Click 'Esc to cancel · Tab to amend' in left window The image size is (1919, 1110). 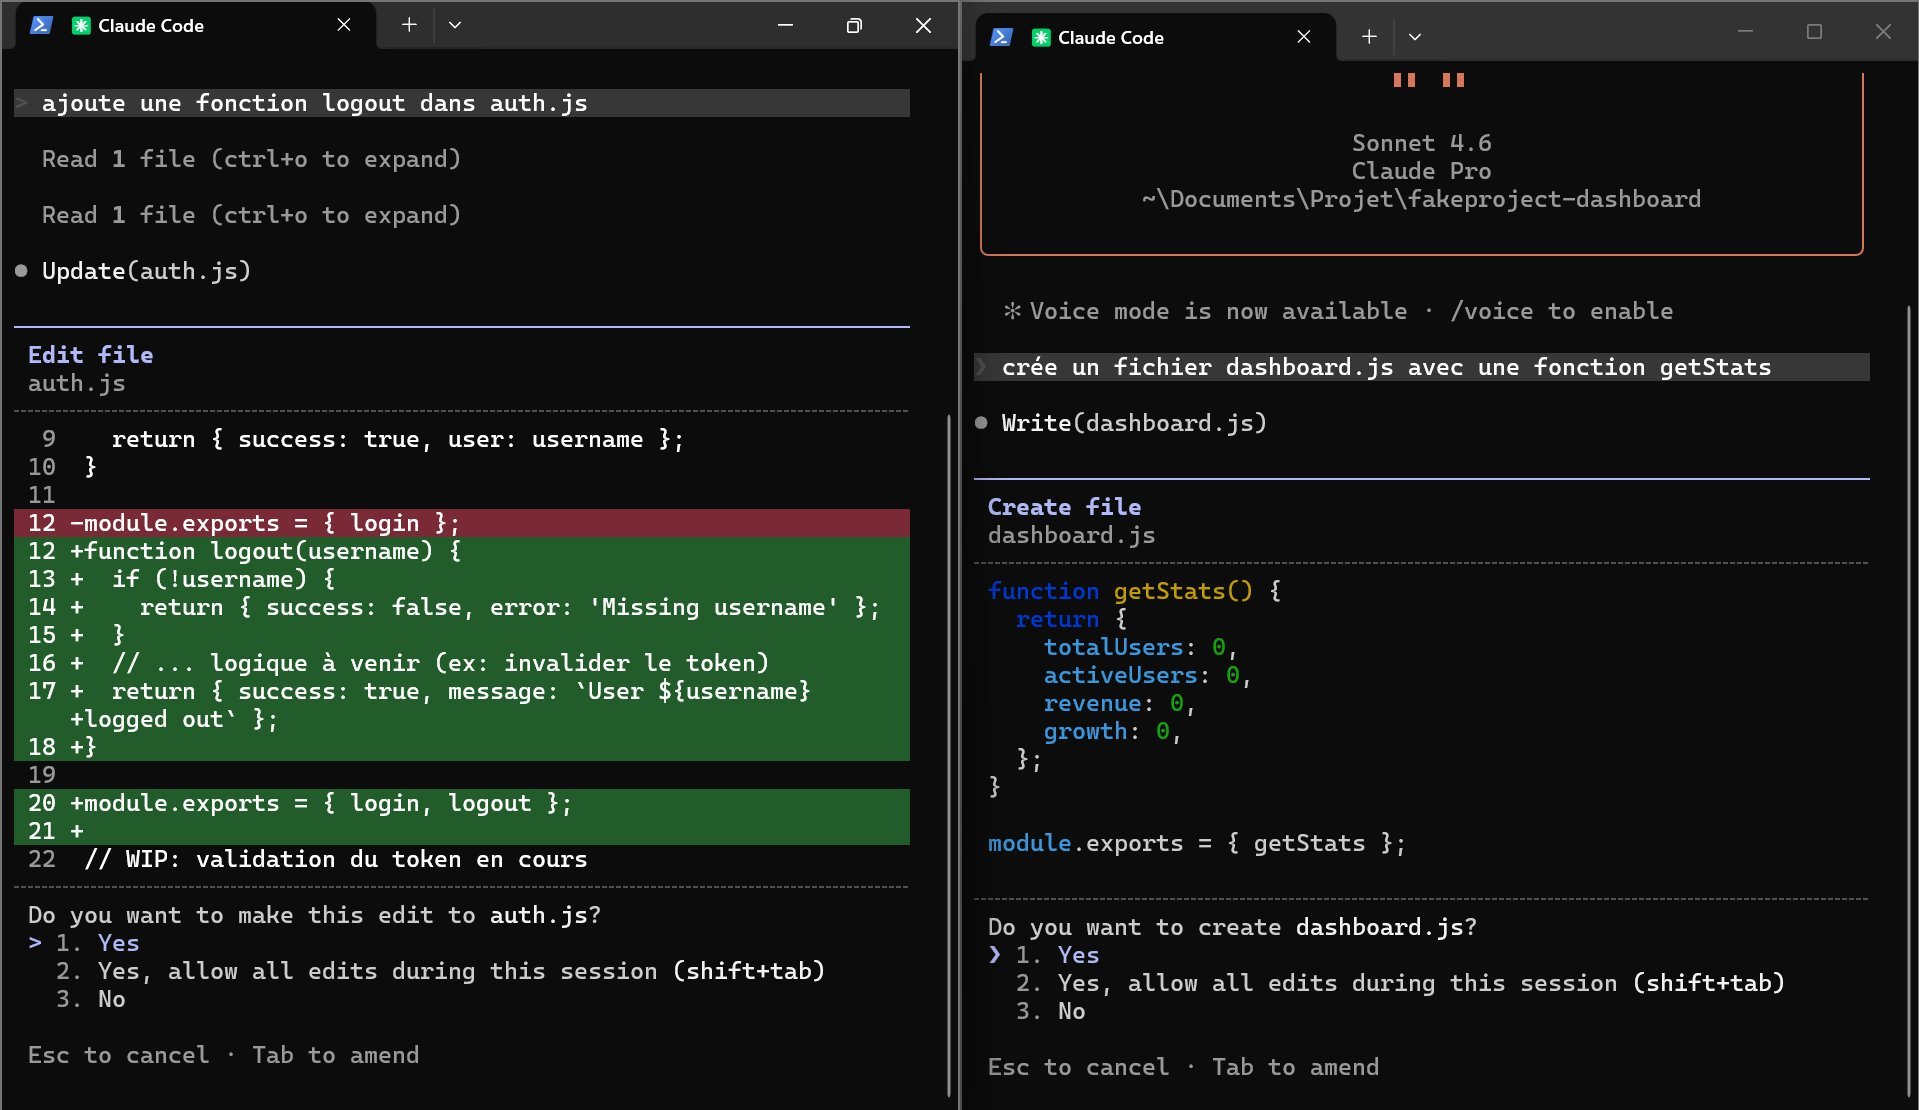click(x=224, y=1055)
